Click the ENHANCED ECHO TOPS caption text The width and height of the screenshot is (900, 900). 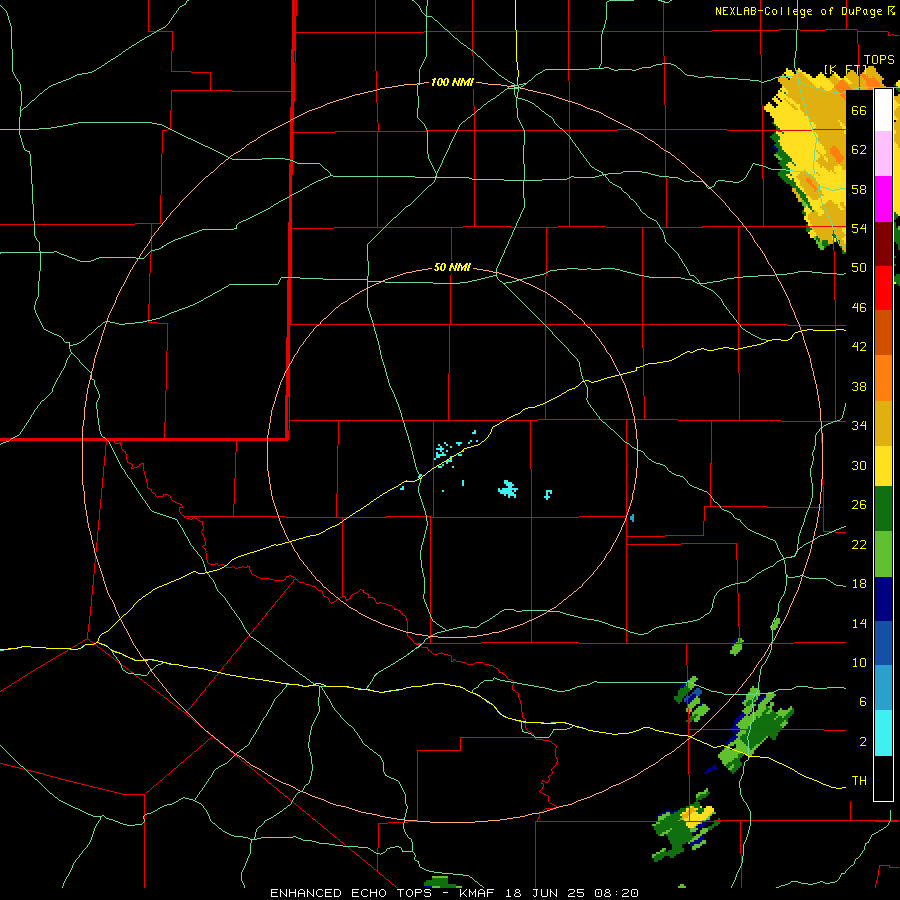(351, 893)
